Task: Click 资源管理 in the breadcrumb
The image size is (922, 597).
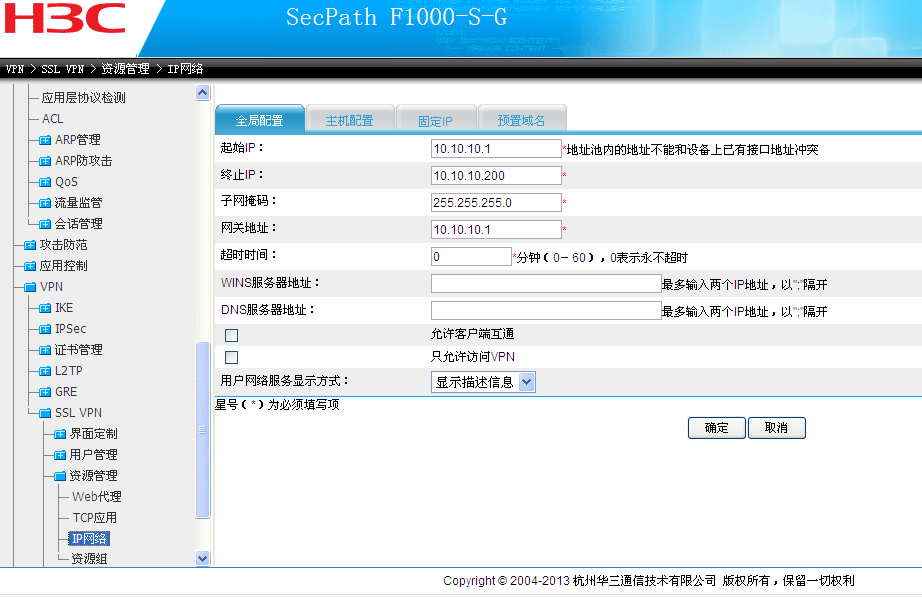Action: [125, 69]
